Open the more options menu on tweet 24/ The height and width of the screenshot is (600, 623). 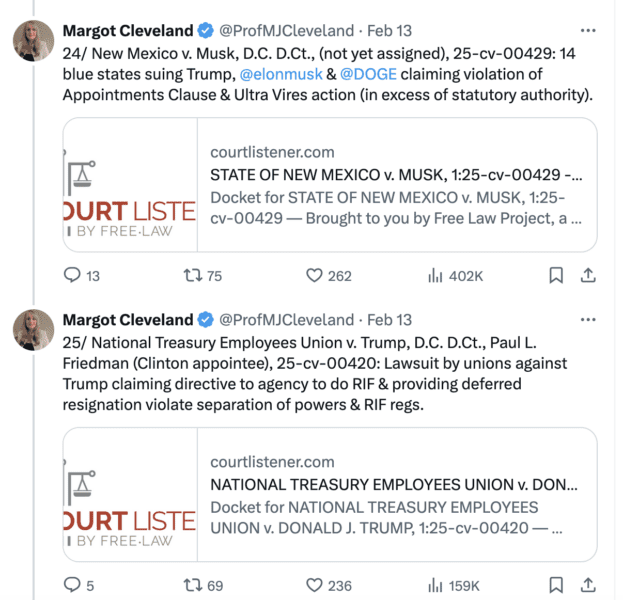[588, 31]
